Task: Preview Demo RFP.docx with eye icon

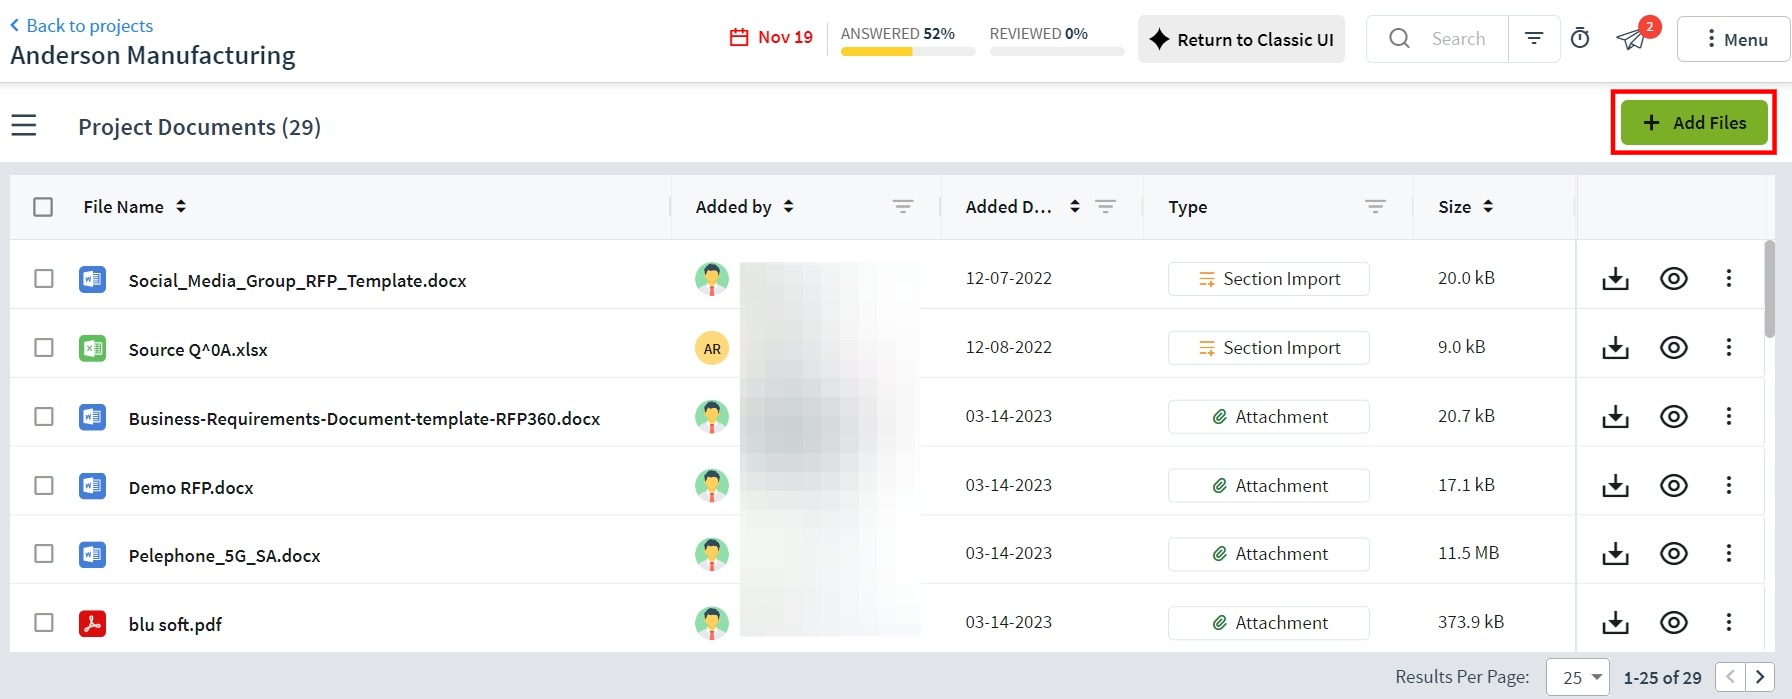Action: pos(1674,486)
